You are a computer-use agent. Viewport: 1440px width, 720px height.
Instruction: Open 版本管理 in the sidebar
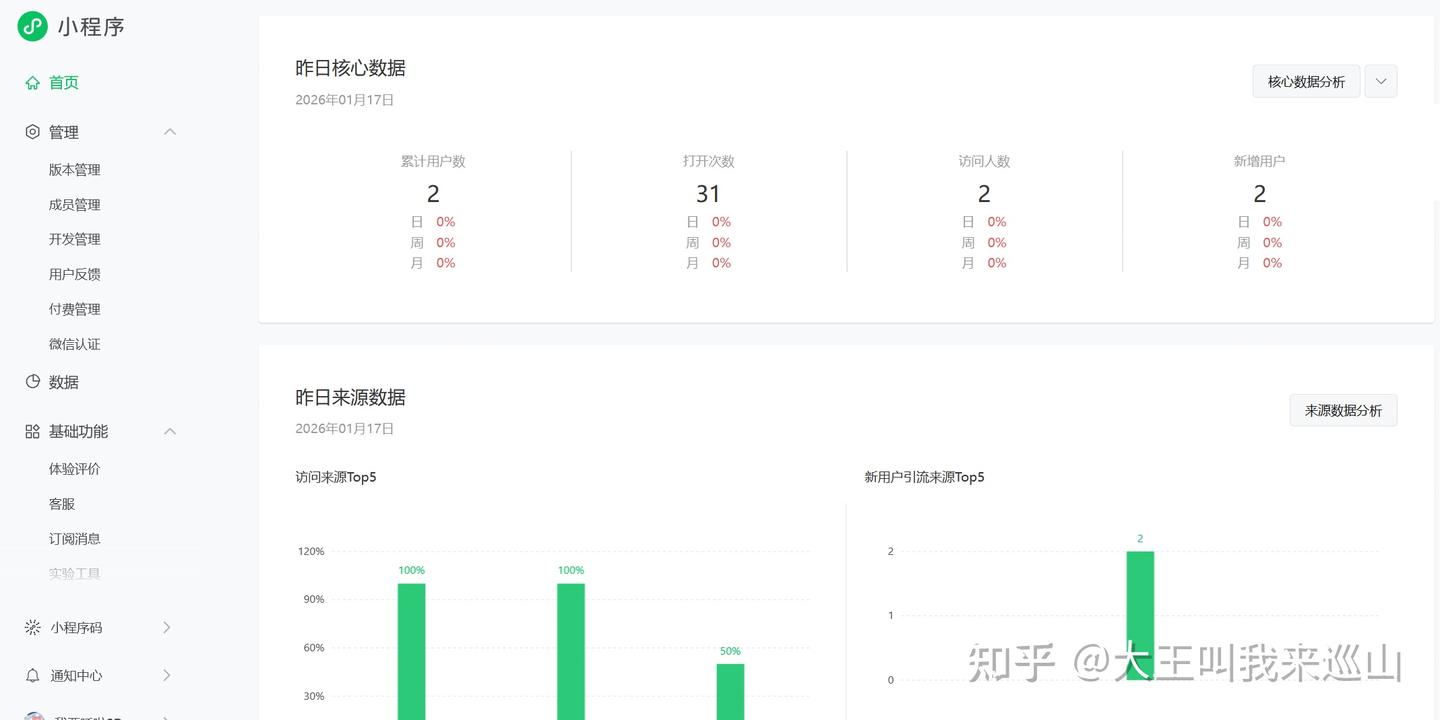coord(75,170)
